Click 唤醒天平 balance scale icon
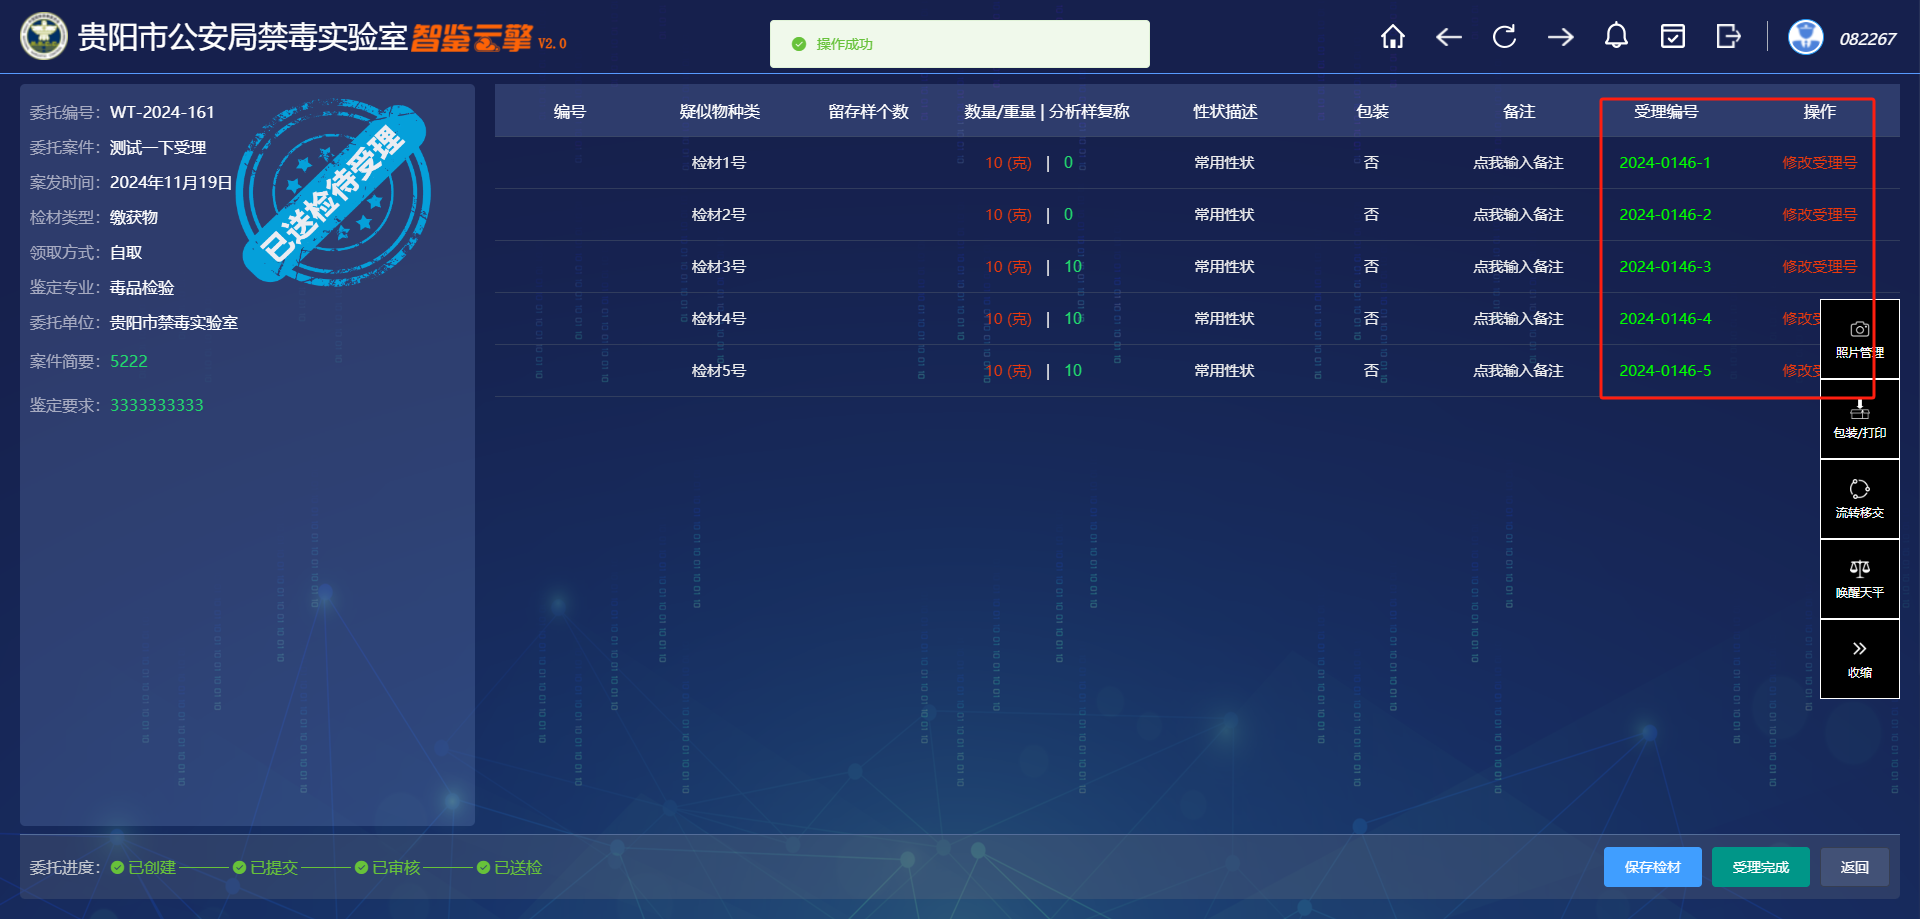This screenshot has height=919, width=1920. [x=1859, y=579]
